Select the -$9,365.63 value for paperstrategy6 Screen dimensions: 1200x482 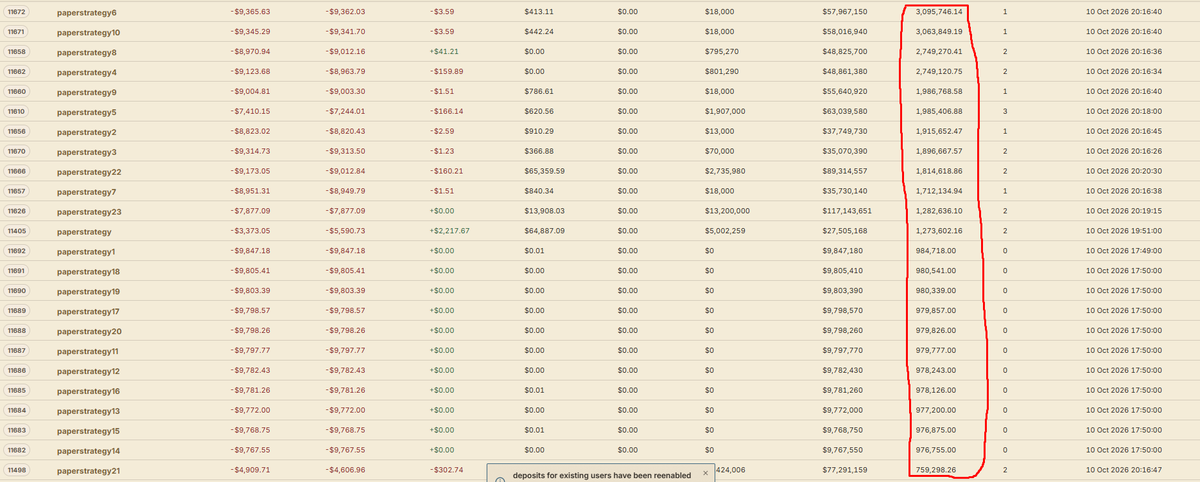pyautogui.click(x=251, y=12)
